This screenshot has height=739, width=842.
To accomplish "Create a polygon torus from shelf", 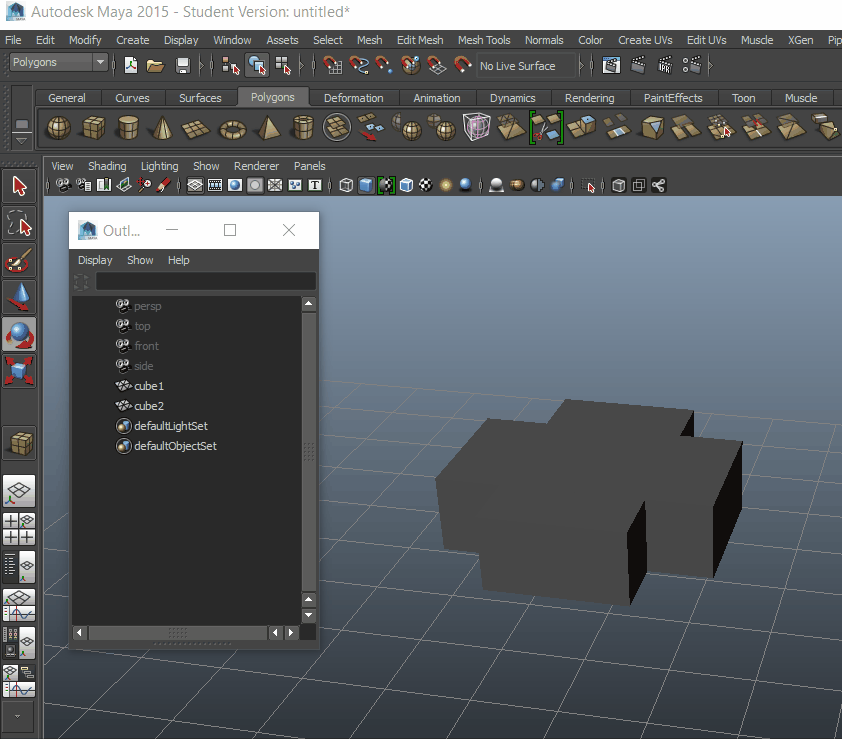I will [x=232, y=129].
